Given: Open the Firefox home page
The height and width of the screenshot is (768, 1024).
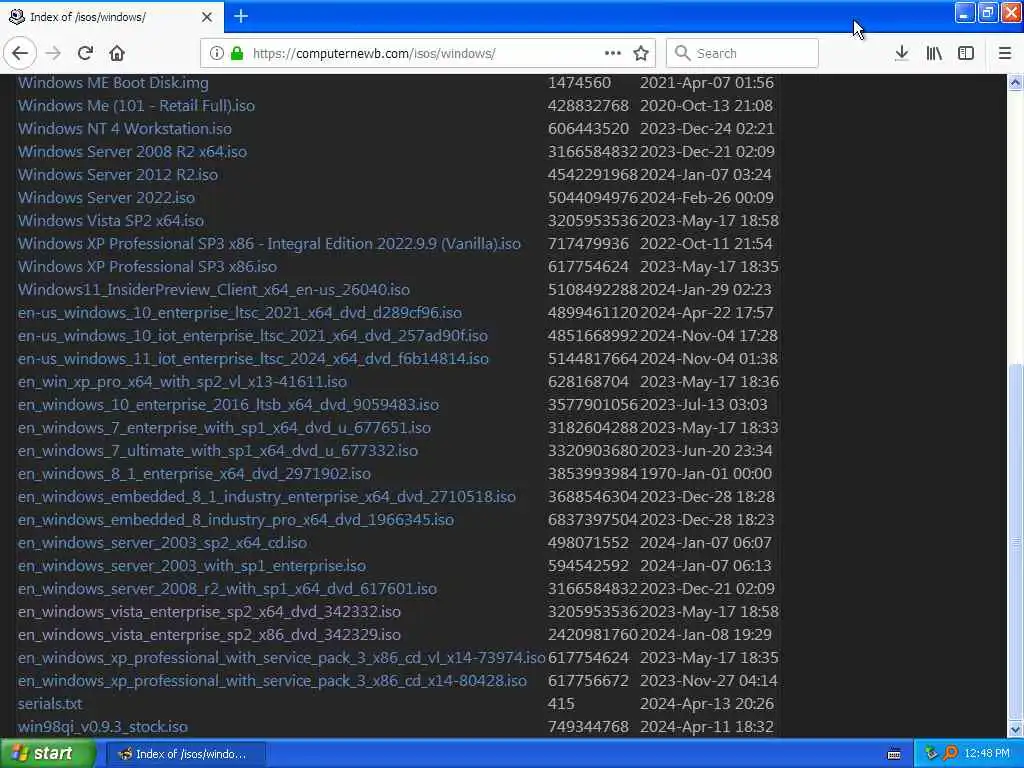Looking at the screenshot, I should [117, 53].
